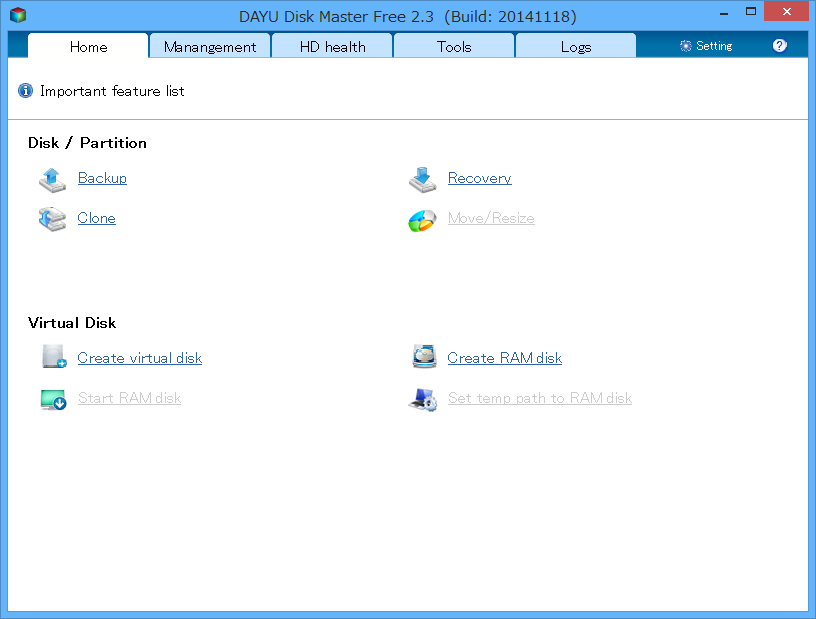
Task: Click the Clone link
Action: 96,217
